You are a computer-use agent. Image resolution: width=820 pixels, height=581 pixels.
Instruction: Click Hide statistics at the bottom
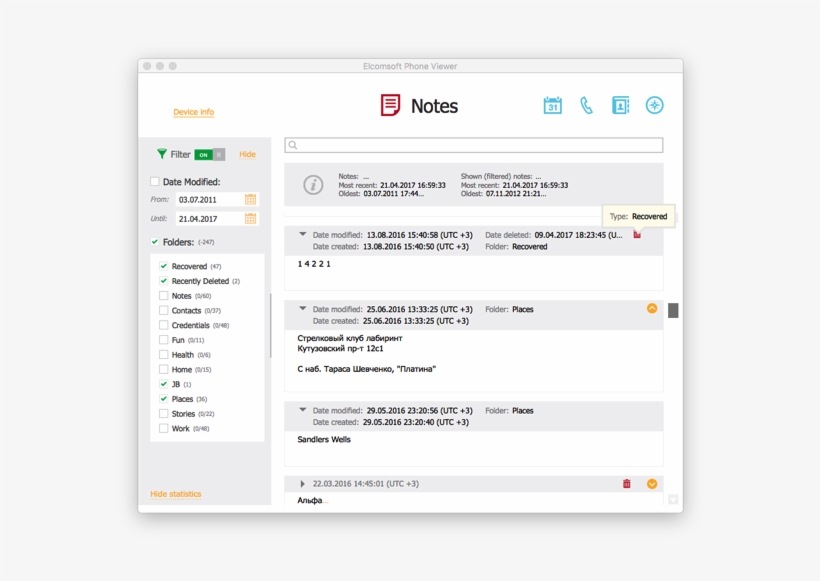tap(176, 493)
